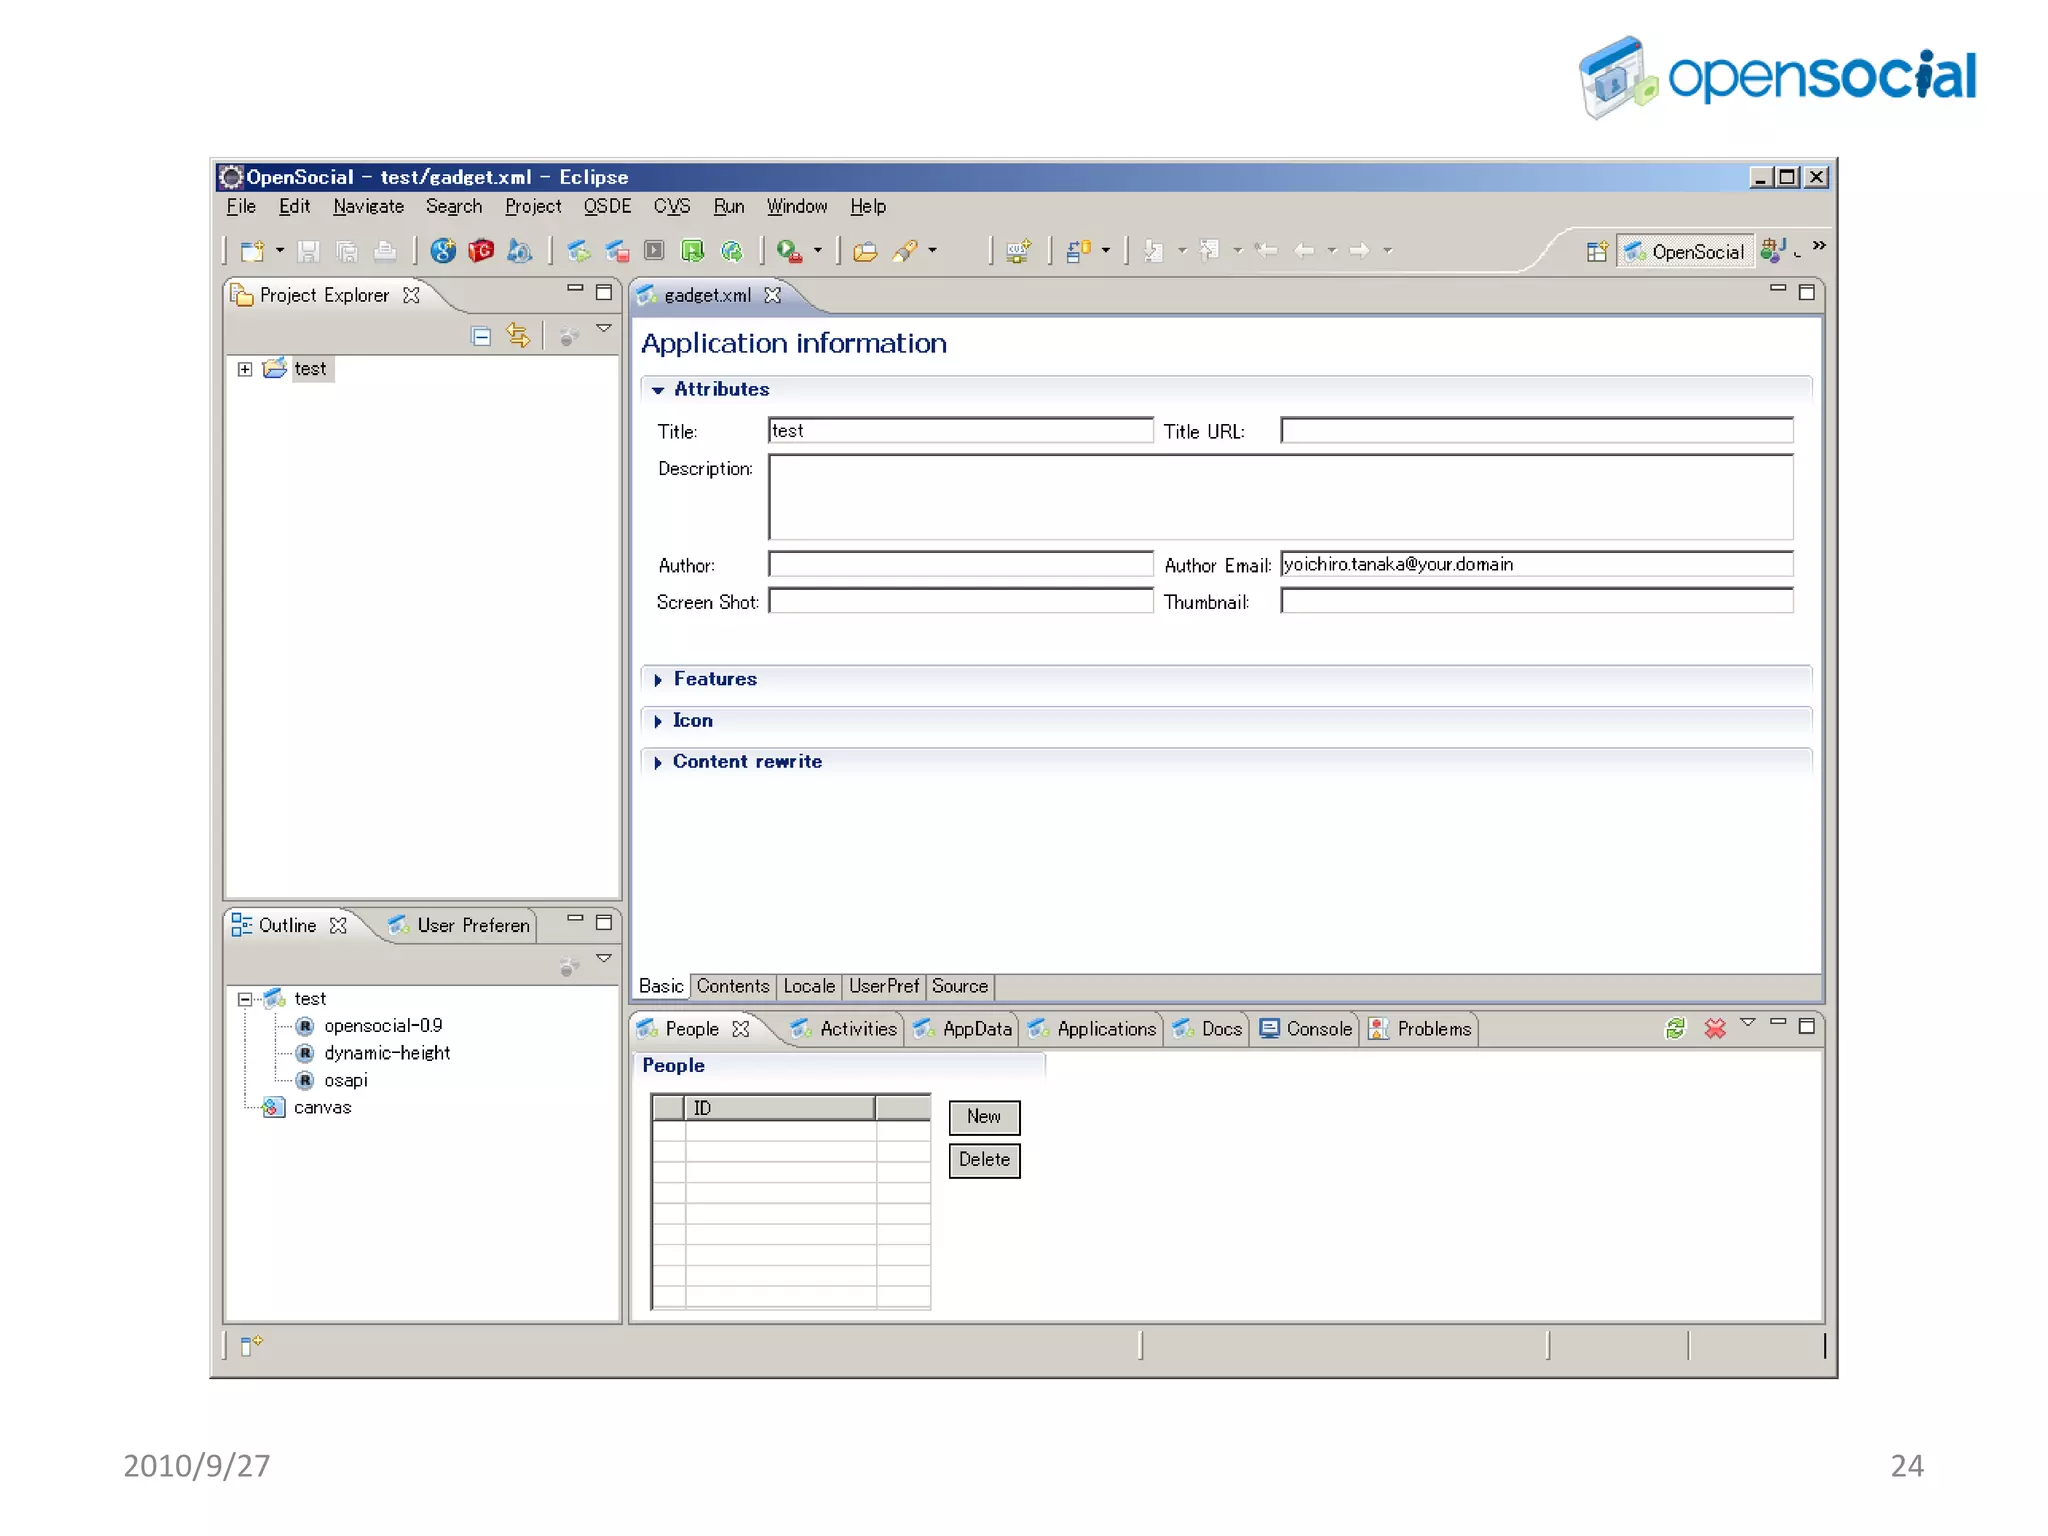This screenshot has height=1536, width=2048.
Task: Click the Launch Shindig server toolbar icon
Action: pos(579,250)
